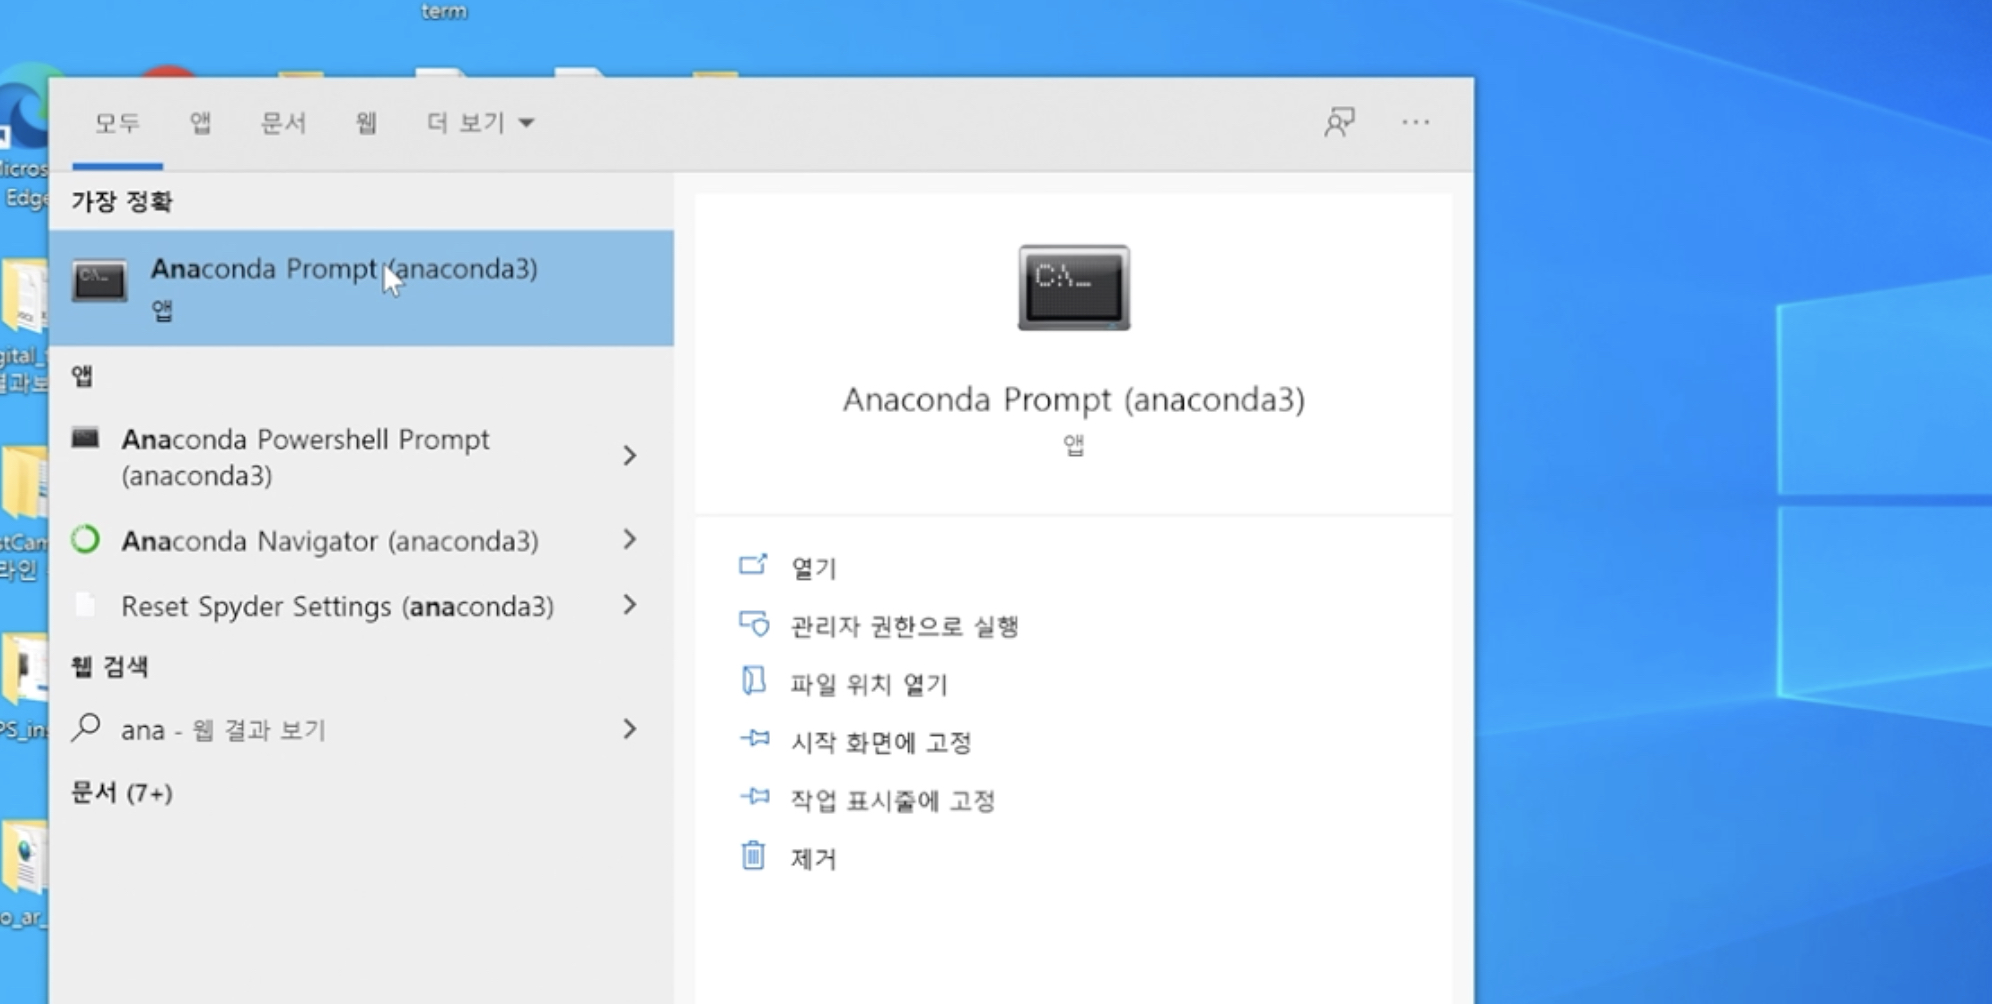1992x1004 pixels.
Task: Click large Anaconda Prompt icon in detail pane
Action: pyautogui.click(x=1074, y=288)
